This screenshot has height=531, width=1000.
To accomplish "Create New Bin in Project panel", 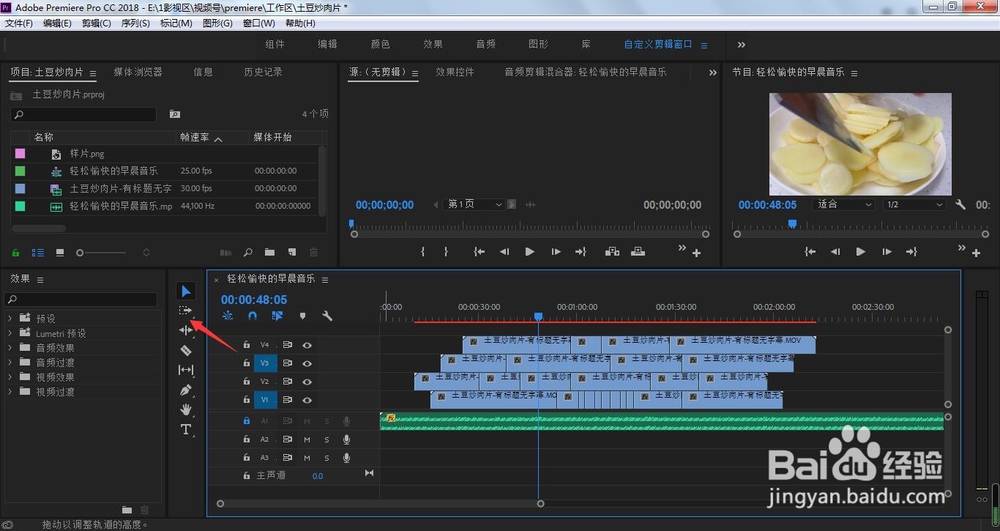I will coord(270,253).
